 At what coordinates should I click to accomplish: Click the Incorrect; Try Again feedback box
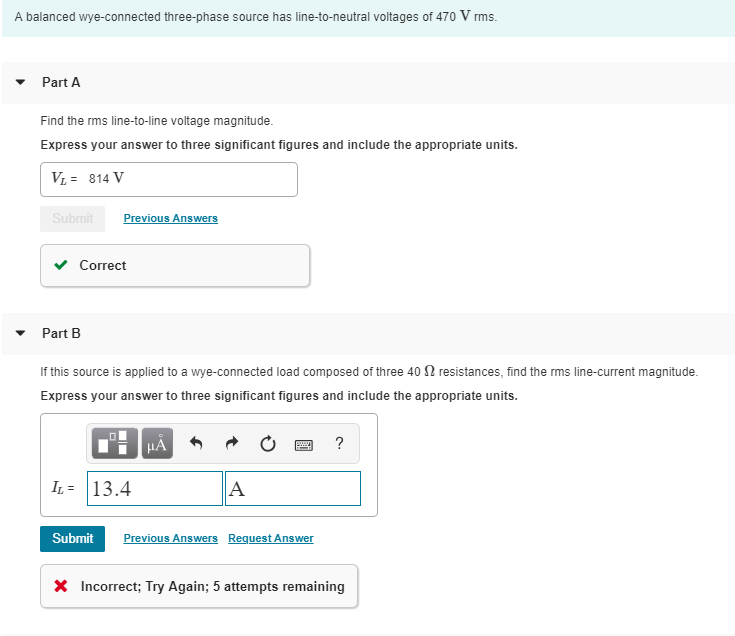199,586
